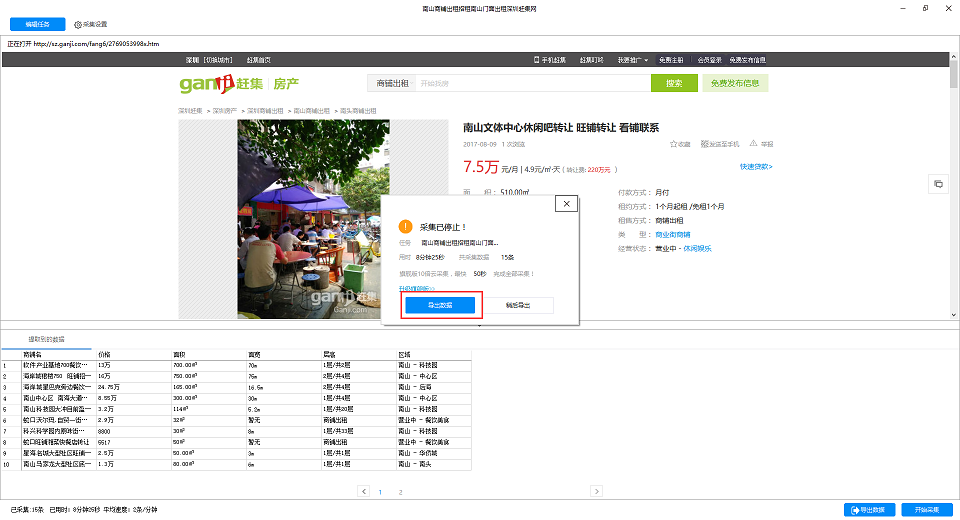Select the 8800 price cell
Image resolution: width=960 pixels, height=520 pixels.
133,431
